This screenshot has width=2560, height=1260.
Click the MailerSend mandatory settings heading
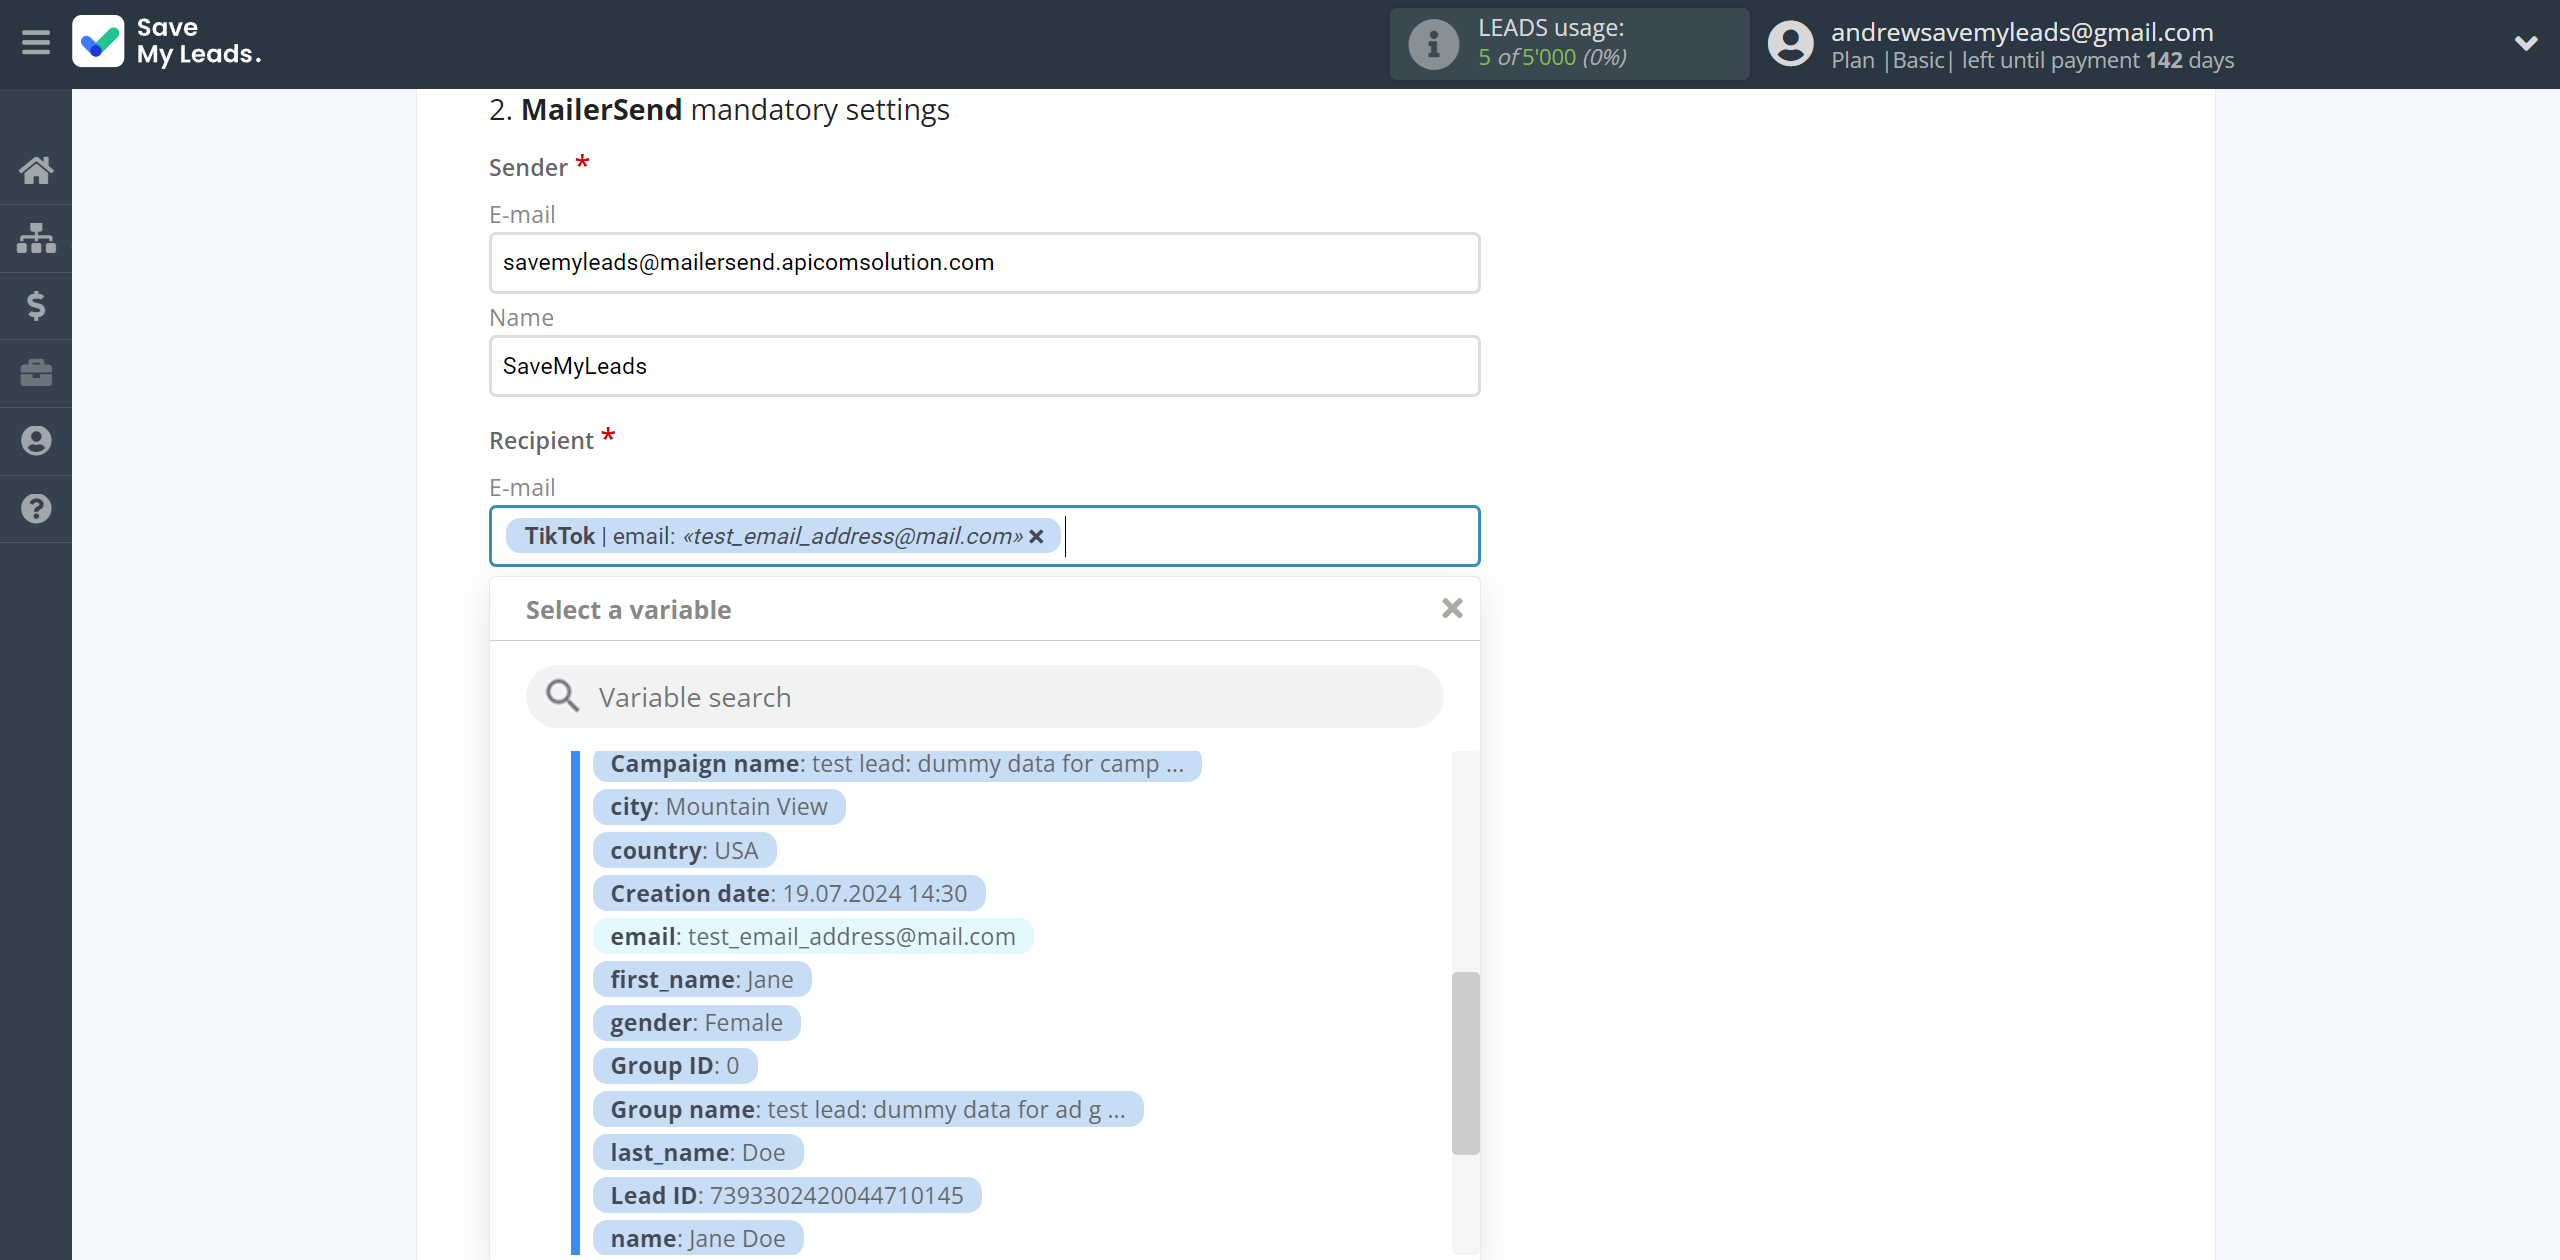719,109
